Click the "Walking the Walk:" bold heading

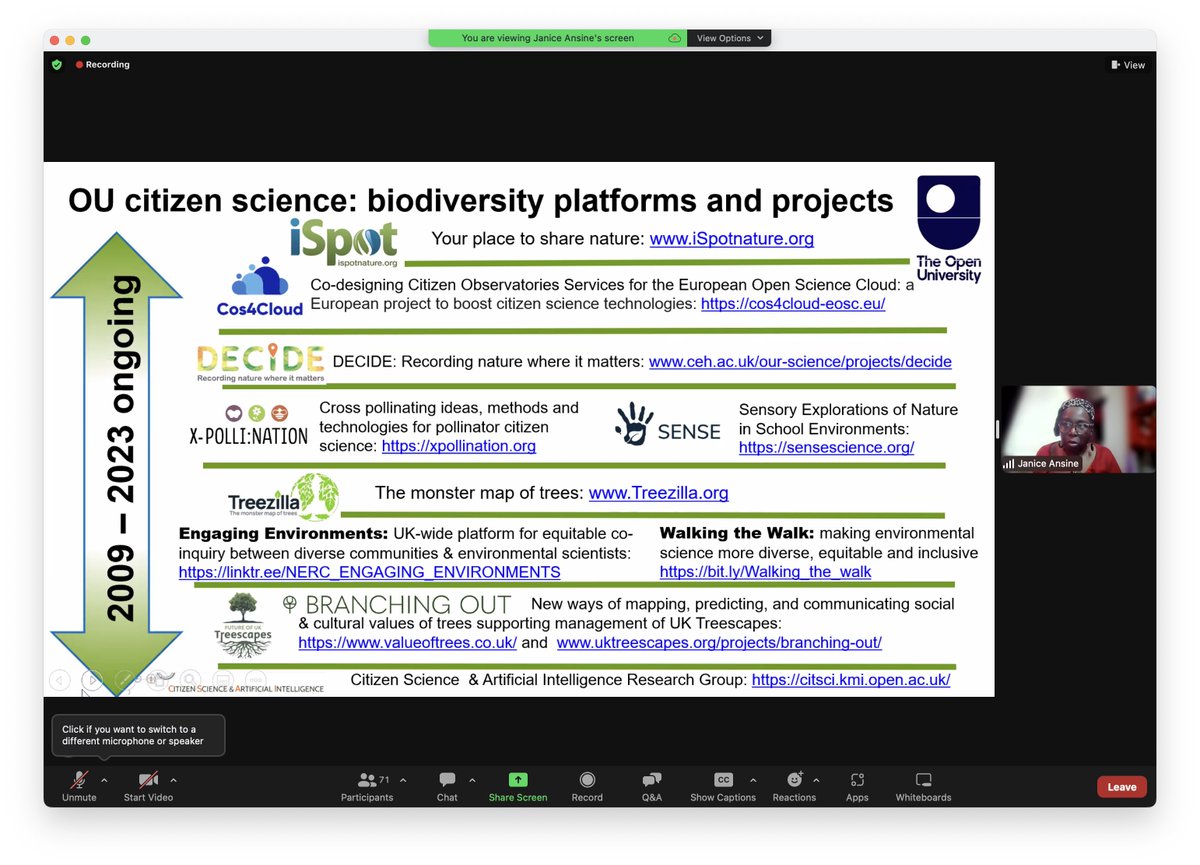tap(736, 533)
